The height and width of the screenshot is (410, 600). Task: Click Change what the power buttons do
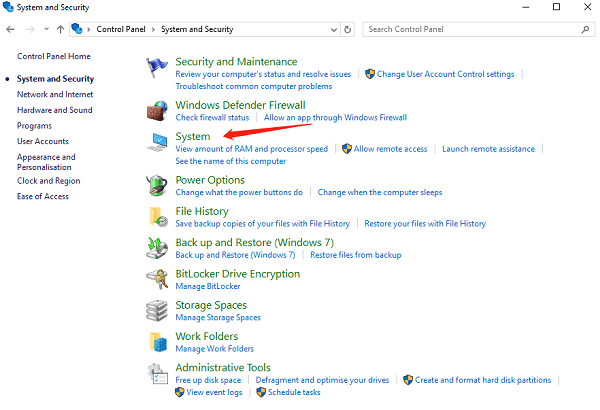(239, 192)
